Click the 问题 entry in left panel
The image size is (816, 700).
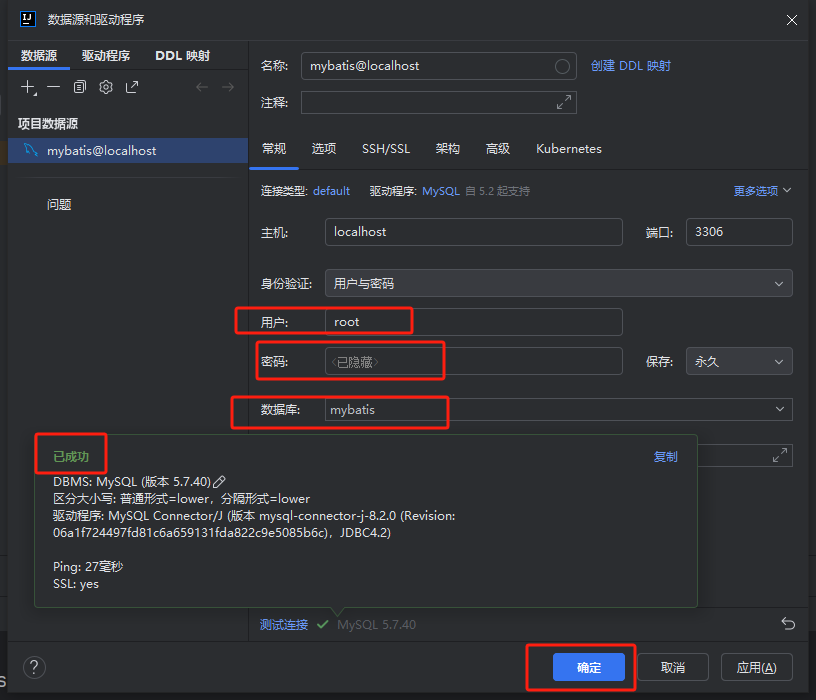[59, 205]
